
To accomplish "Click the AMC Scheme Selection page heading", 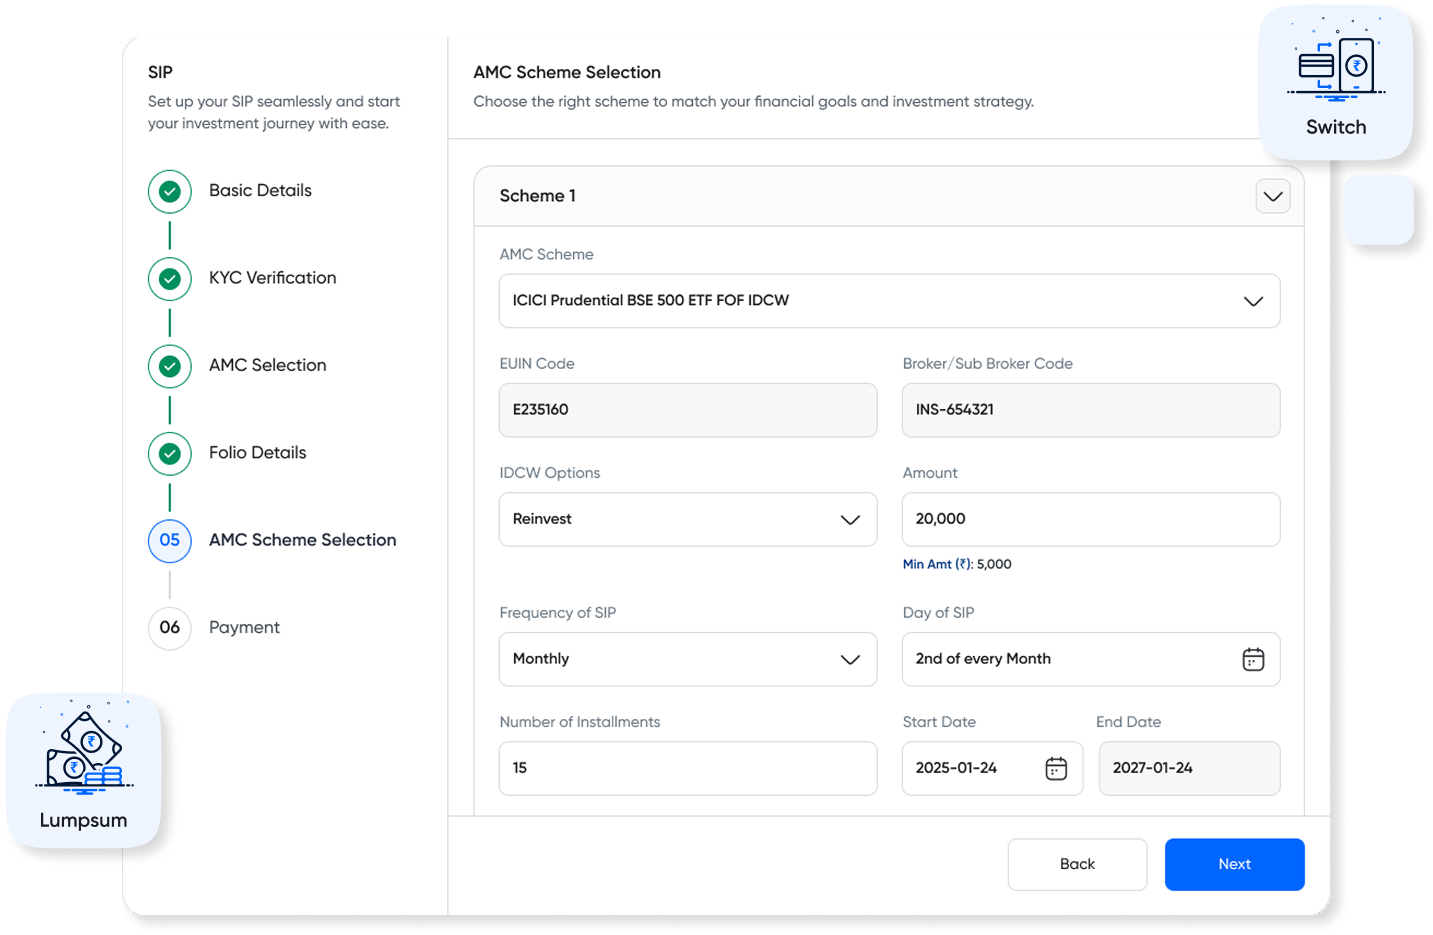I will 567,72.
